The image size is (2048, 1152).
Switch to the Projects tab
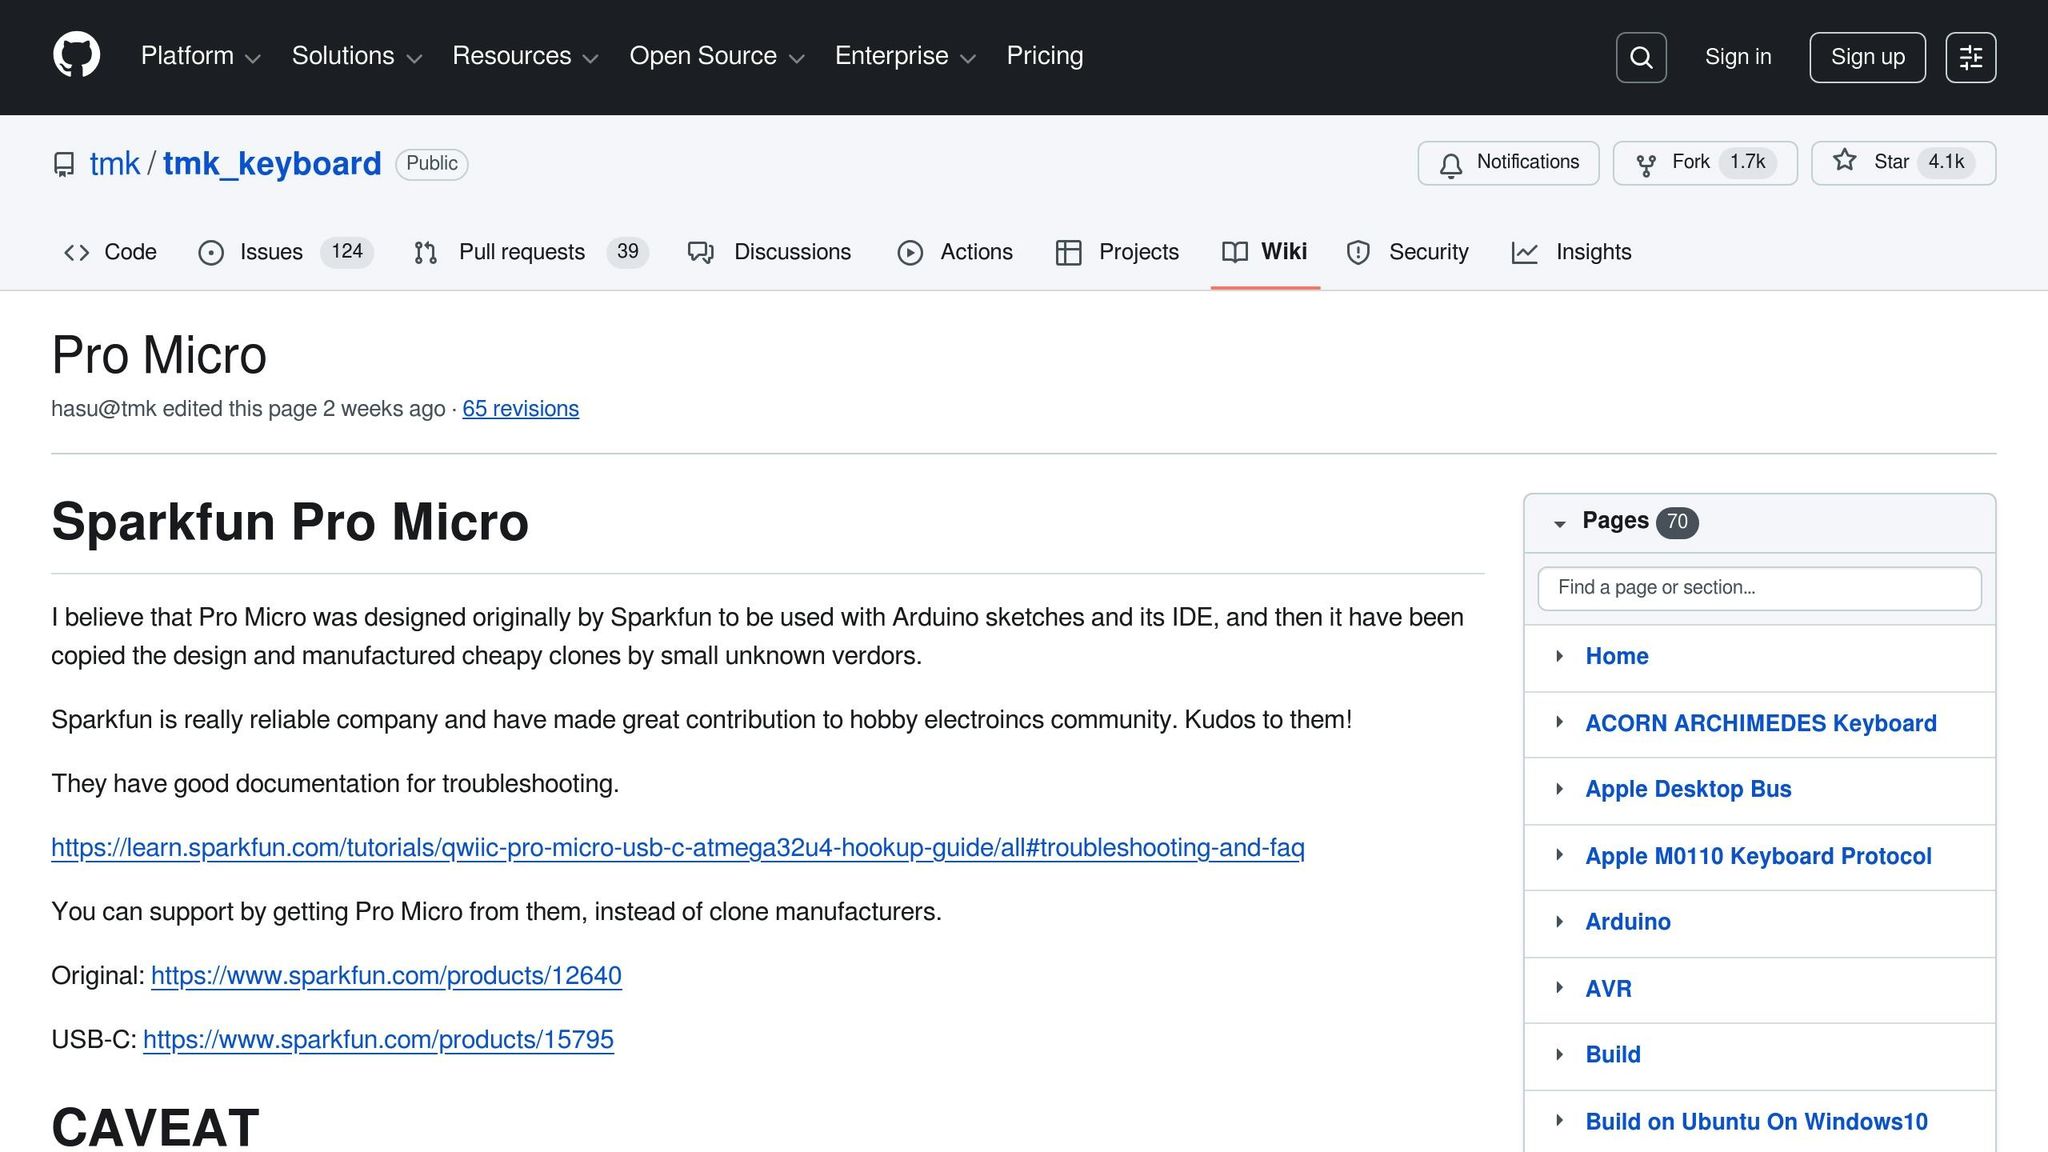point(1117,253)
